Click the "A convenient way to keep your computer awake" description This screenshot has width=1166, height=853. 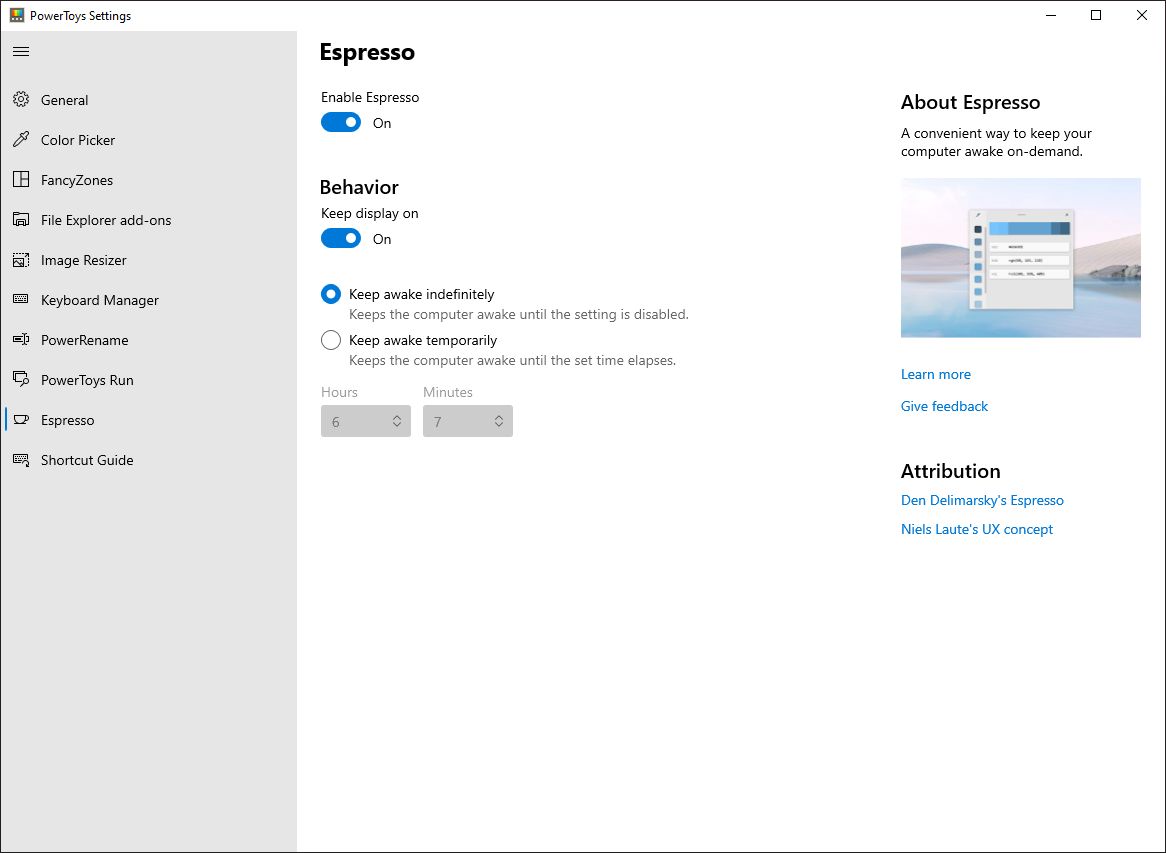click(996, 142)
